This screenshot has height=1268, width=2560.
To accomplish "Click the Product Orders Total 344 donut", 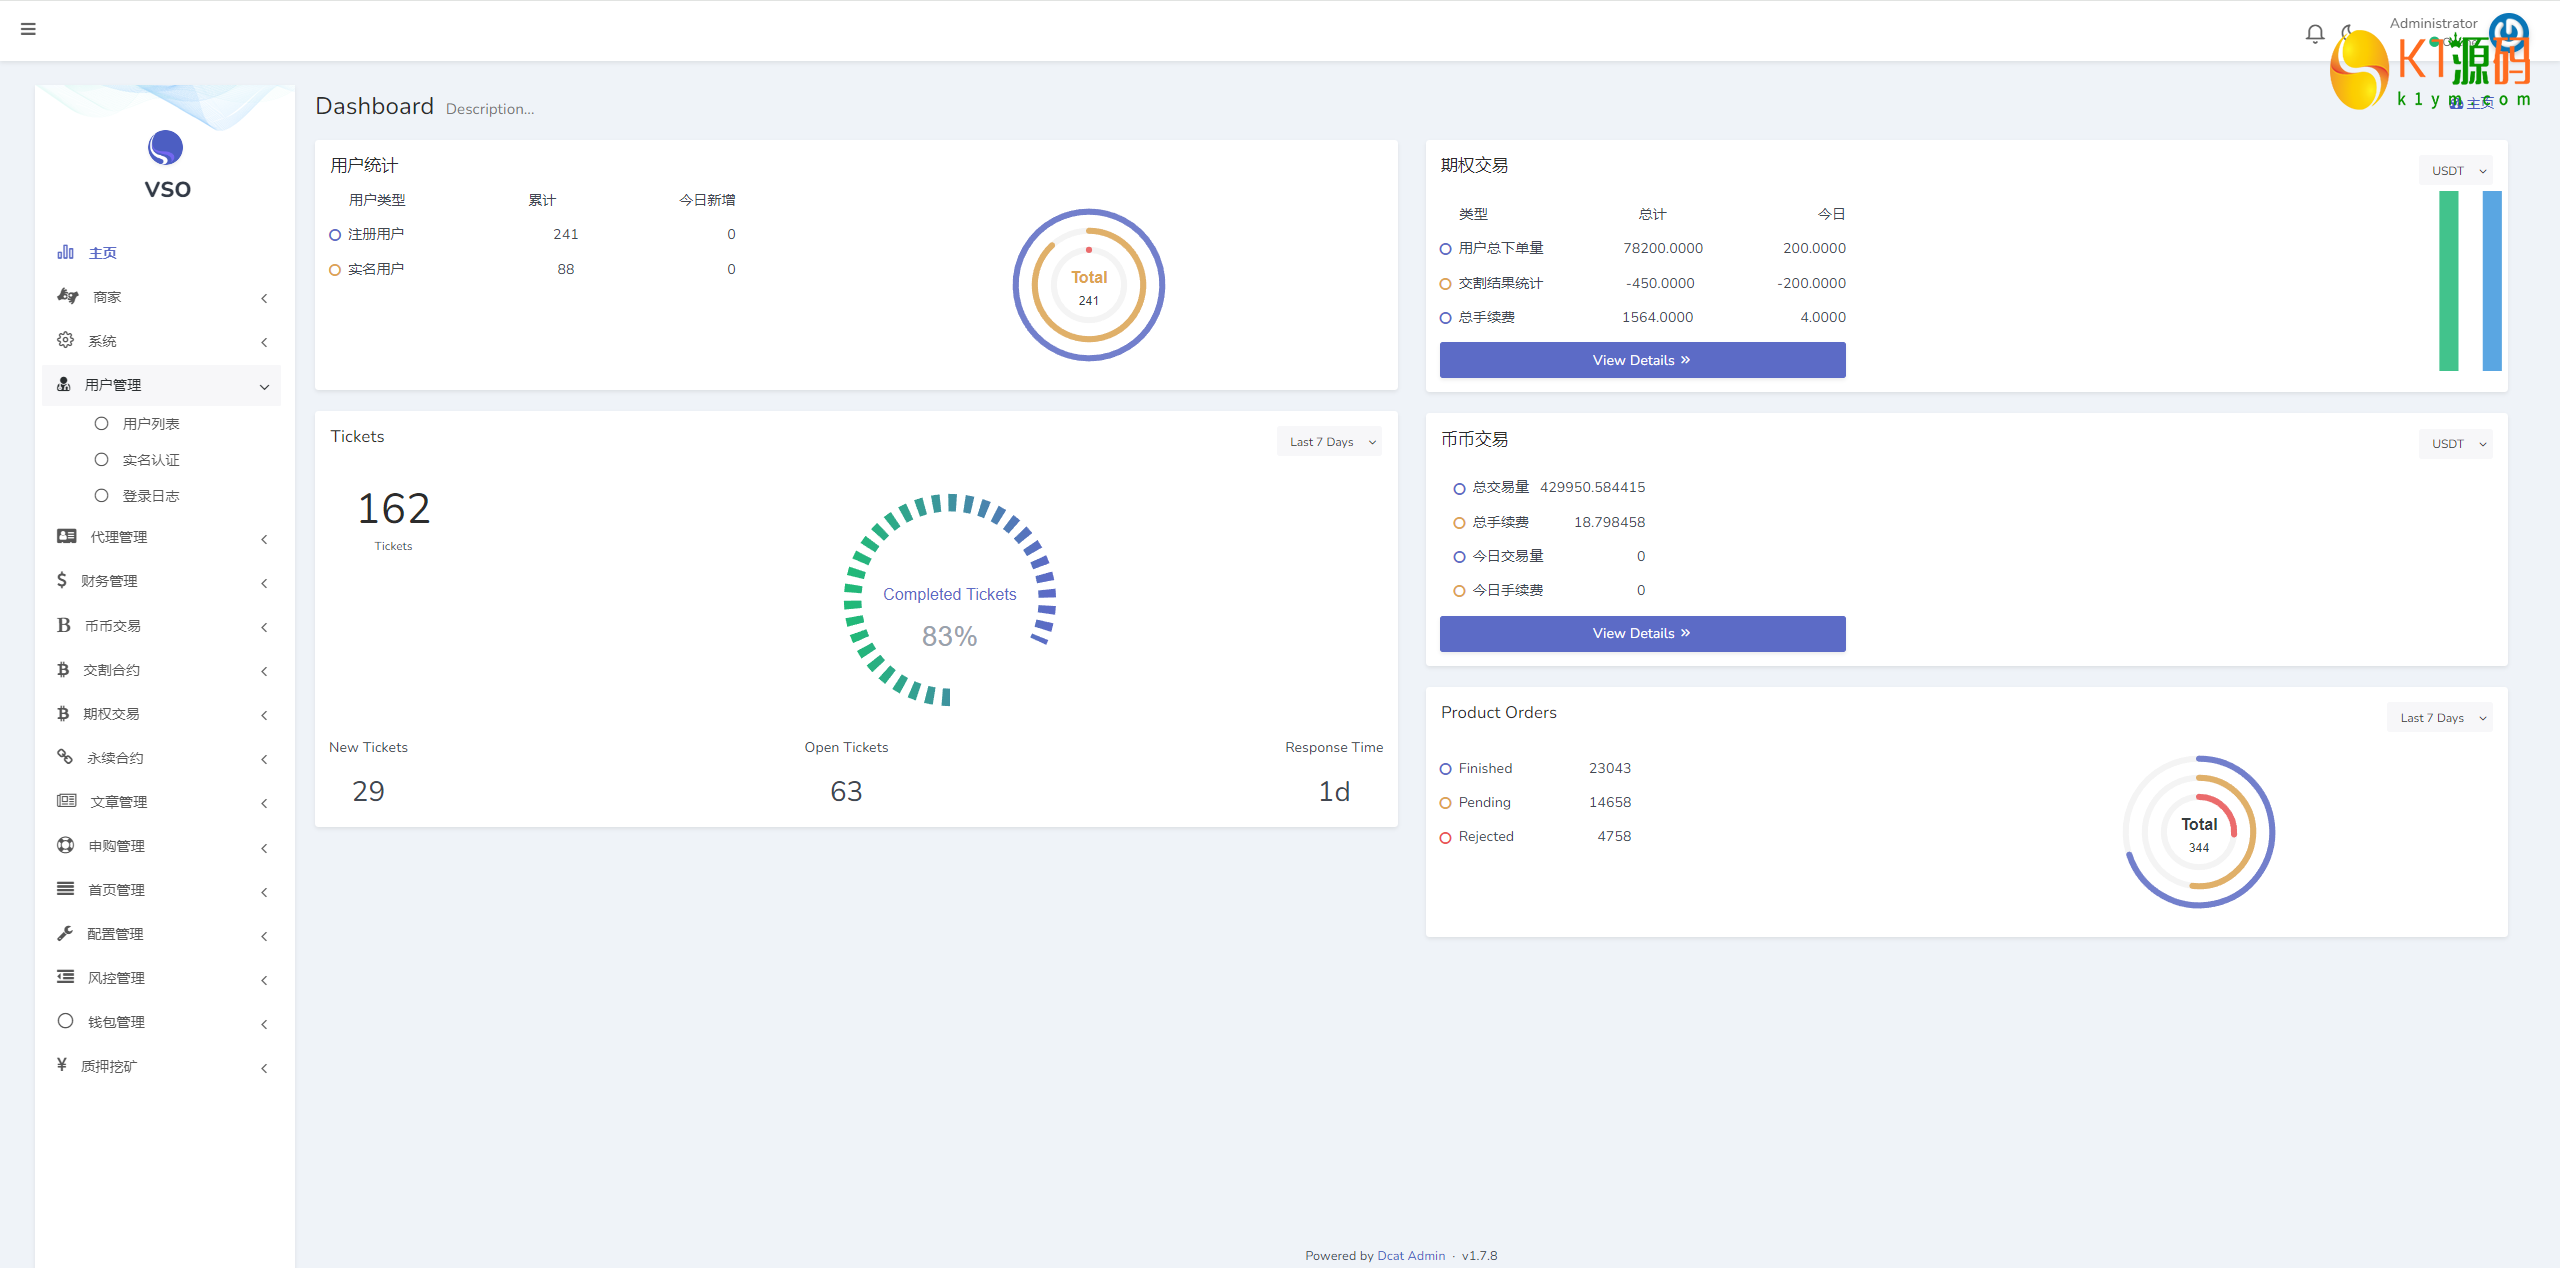I will pos(2199,832).
